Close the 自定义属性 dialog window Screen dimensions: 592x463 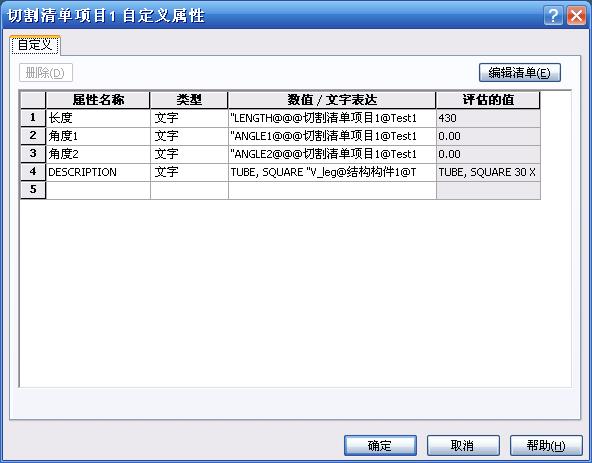576,15
